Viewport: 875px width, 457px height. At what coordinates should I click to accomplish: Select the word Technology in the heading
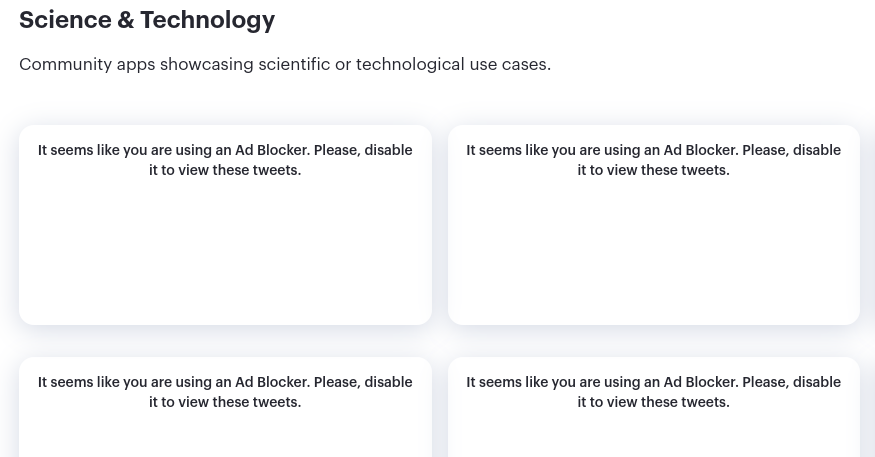208,20
